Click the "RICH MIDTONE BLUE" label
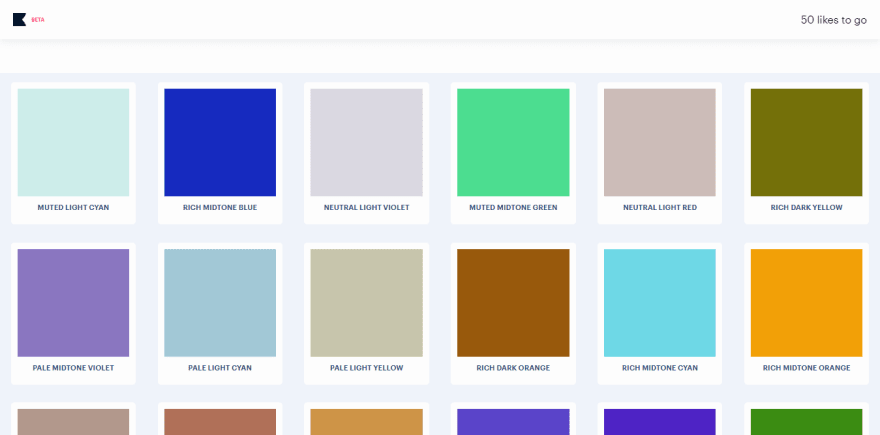 220,208
